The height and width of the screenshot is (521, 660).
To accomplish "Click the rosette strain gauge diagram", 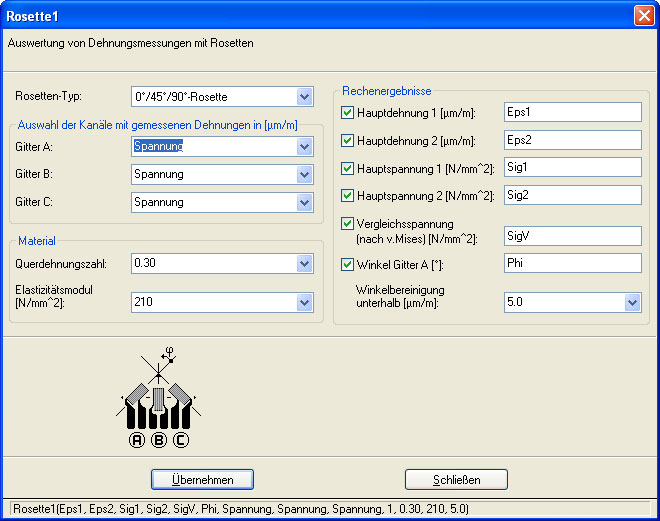I will pos(159,400).
